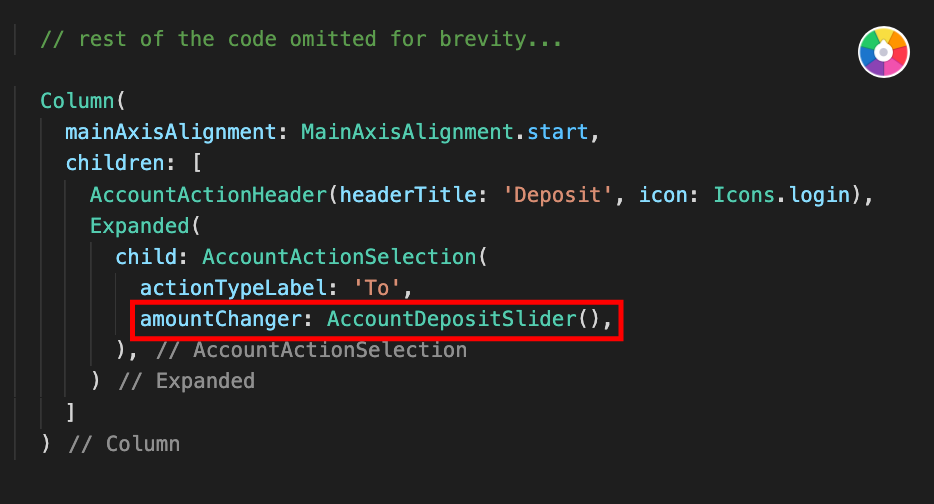Click the Icons.login reference
This screenshot has width=934, height=504.
point(782,195)
